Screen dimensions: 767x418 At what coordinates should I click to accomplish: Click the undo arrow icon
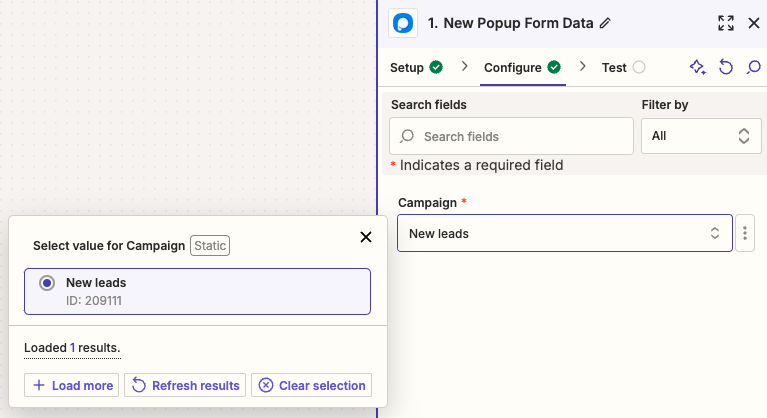[727, 68]
